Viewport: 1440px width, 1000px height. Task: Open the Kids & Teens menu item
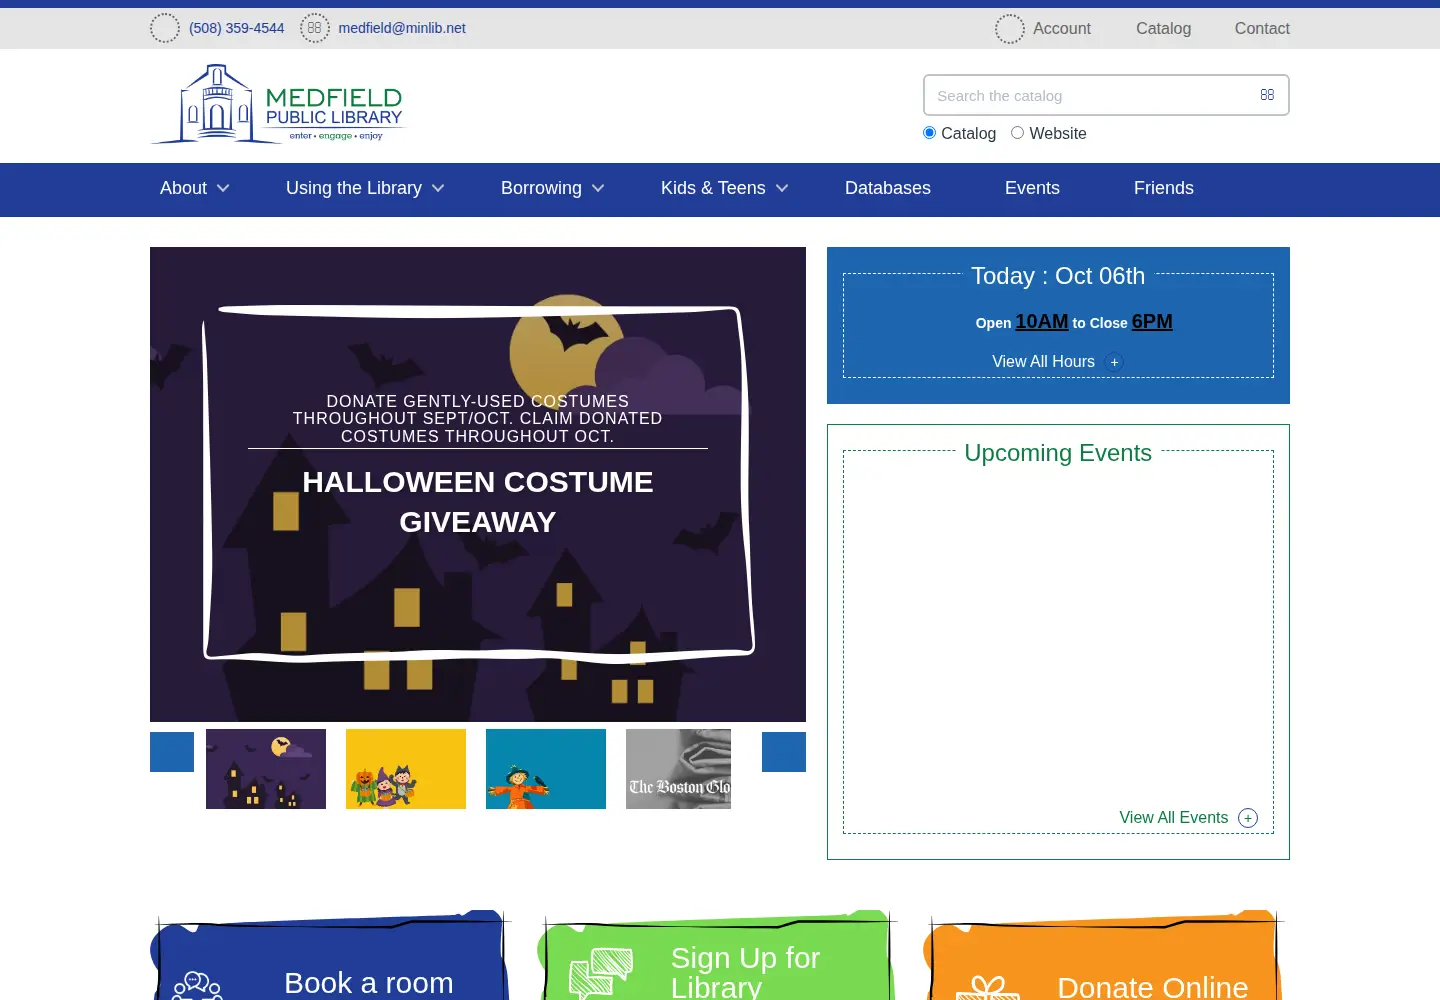[713, 188]
